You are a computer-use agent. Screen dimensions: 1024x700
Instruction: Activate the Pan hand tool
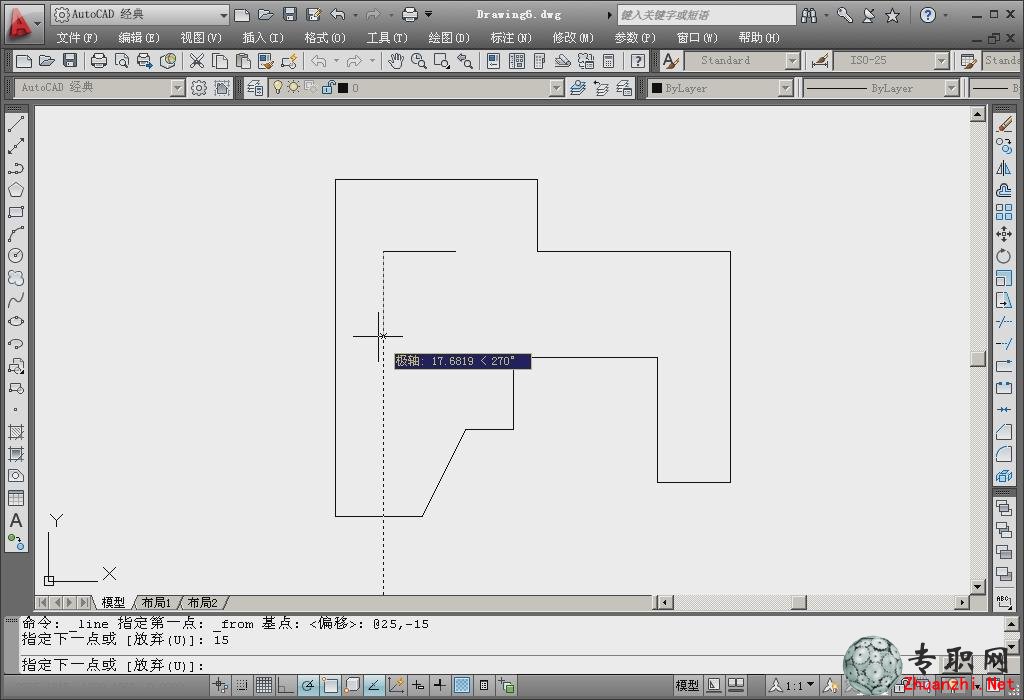click(396, 61)
